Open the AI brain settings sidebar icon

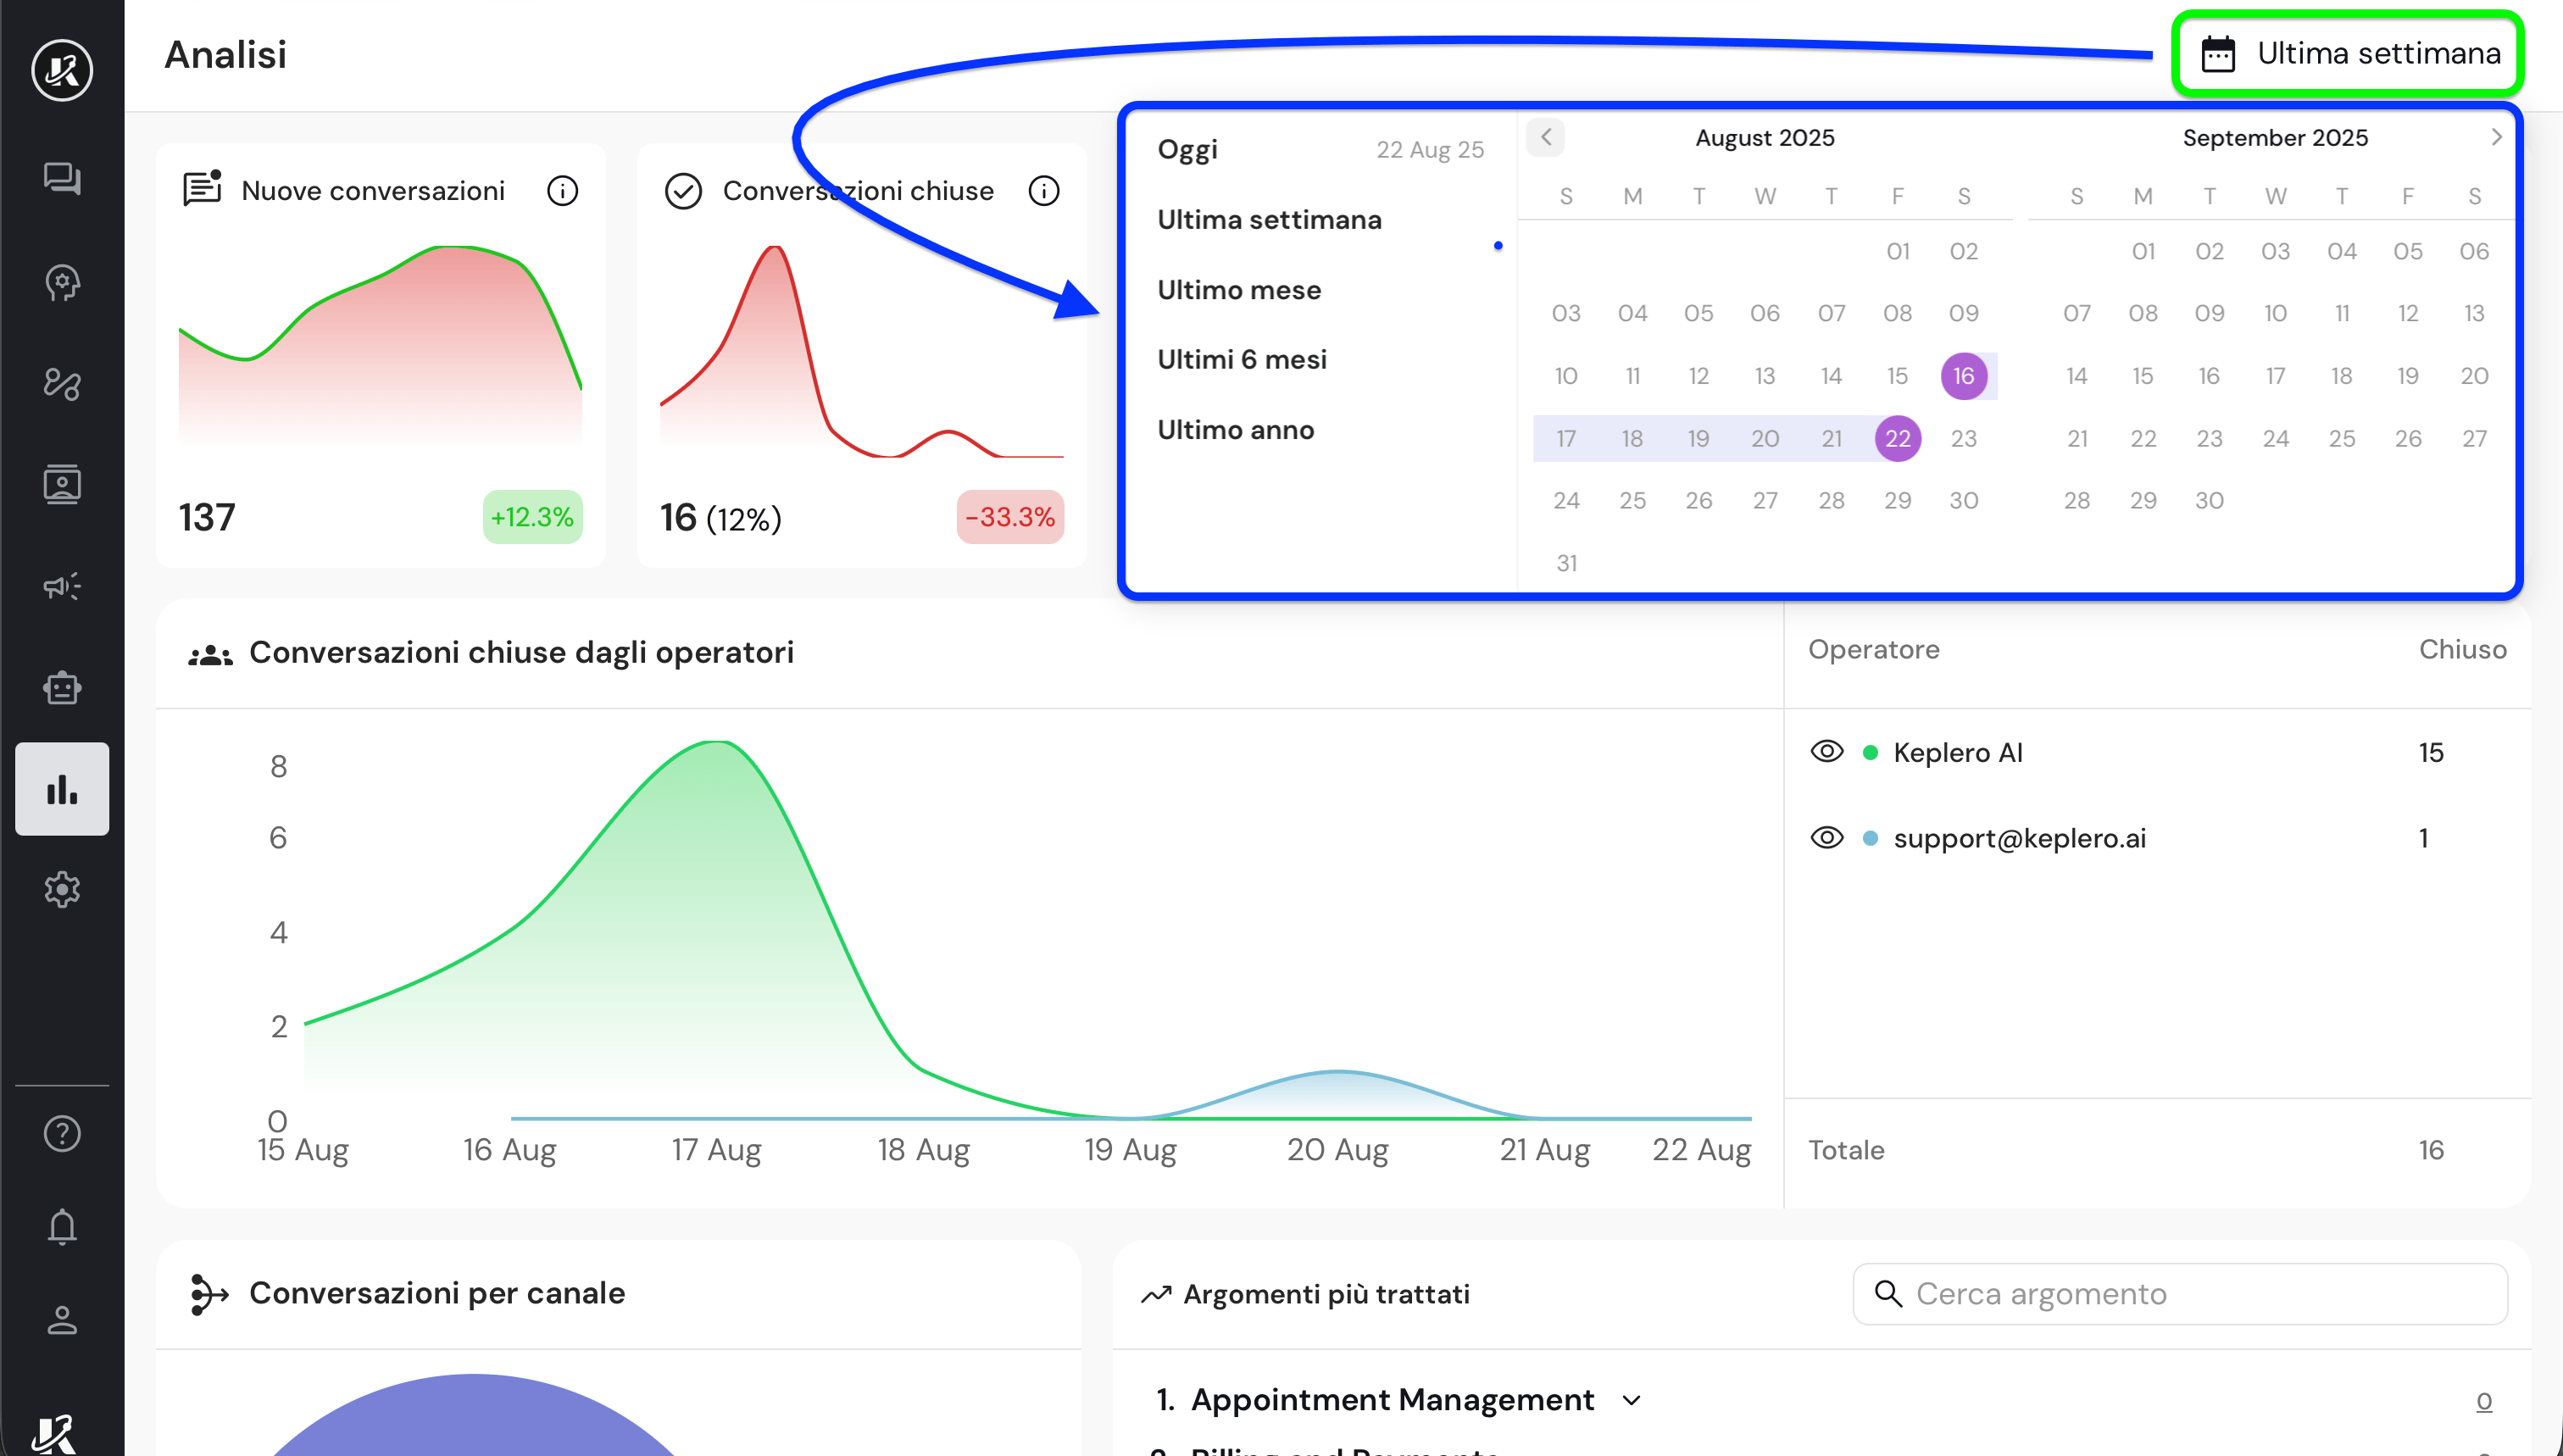(62, 282)
